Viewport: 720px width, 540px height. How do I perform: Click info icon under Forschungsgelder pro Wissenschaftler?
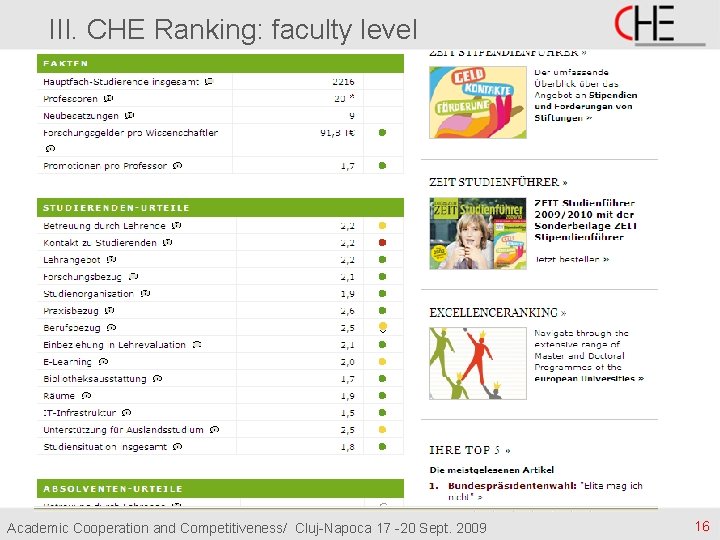click(x=51, y=148)
